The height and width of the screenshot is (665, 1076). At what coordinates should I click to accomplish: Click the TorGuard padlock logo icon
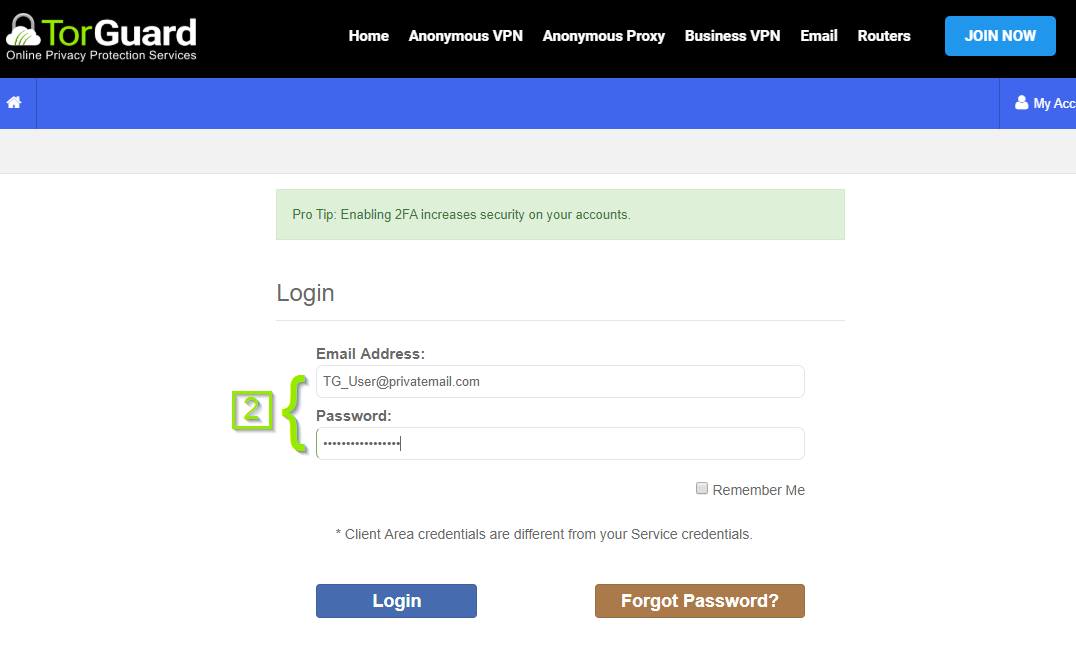[23, 30]
